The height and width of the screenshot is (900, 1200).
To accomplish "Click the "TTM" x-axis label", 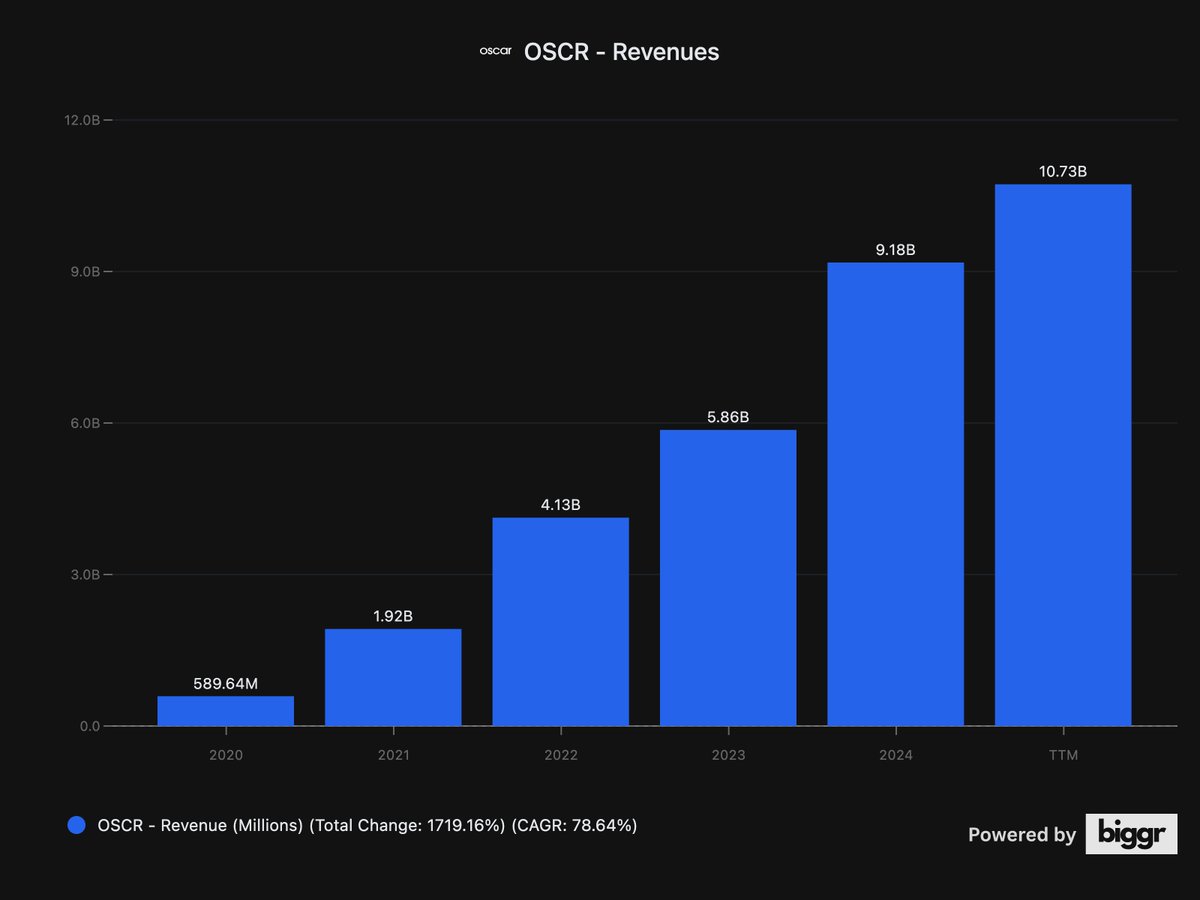I will pos(1063,755).
